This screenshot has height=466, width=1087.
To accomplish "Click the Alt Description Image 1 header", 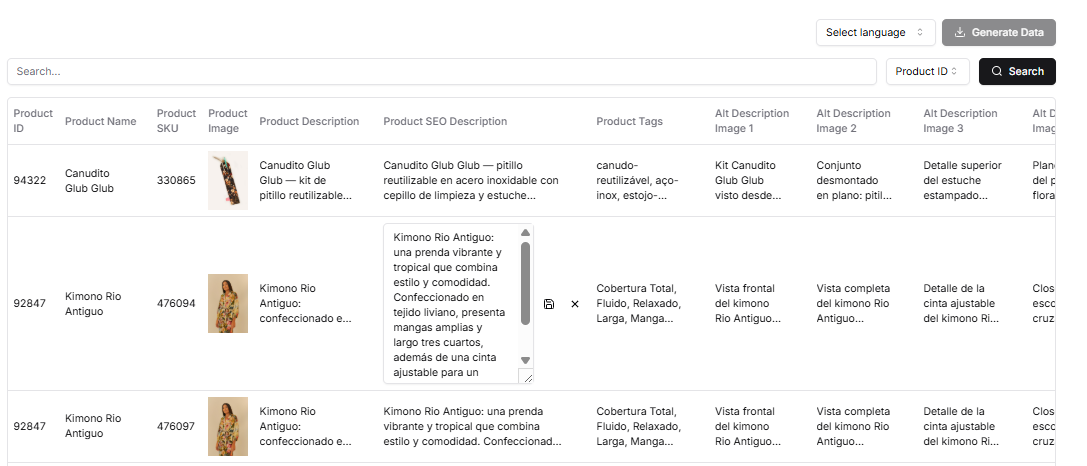I will pos(751,121).
